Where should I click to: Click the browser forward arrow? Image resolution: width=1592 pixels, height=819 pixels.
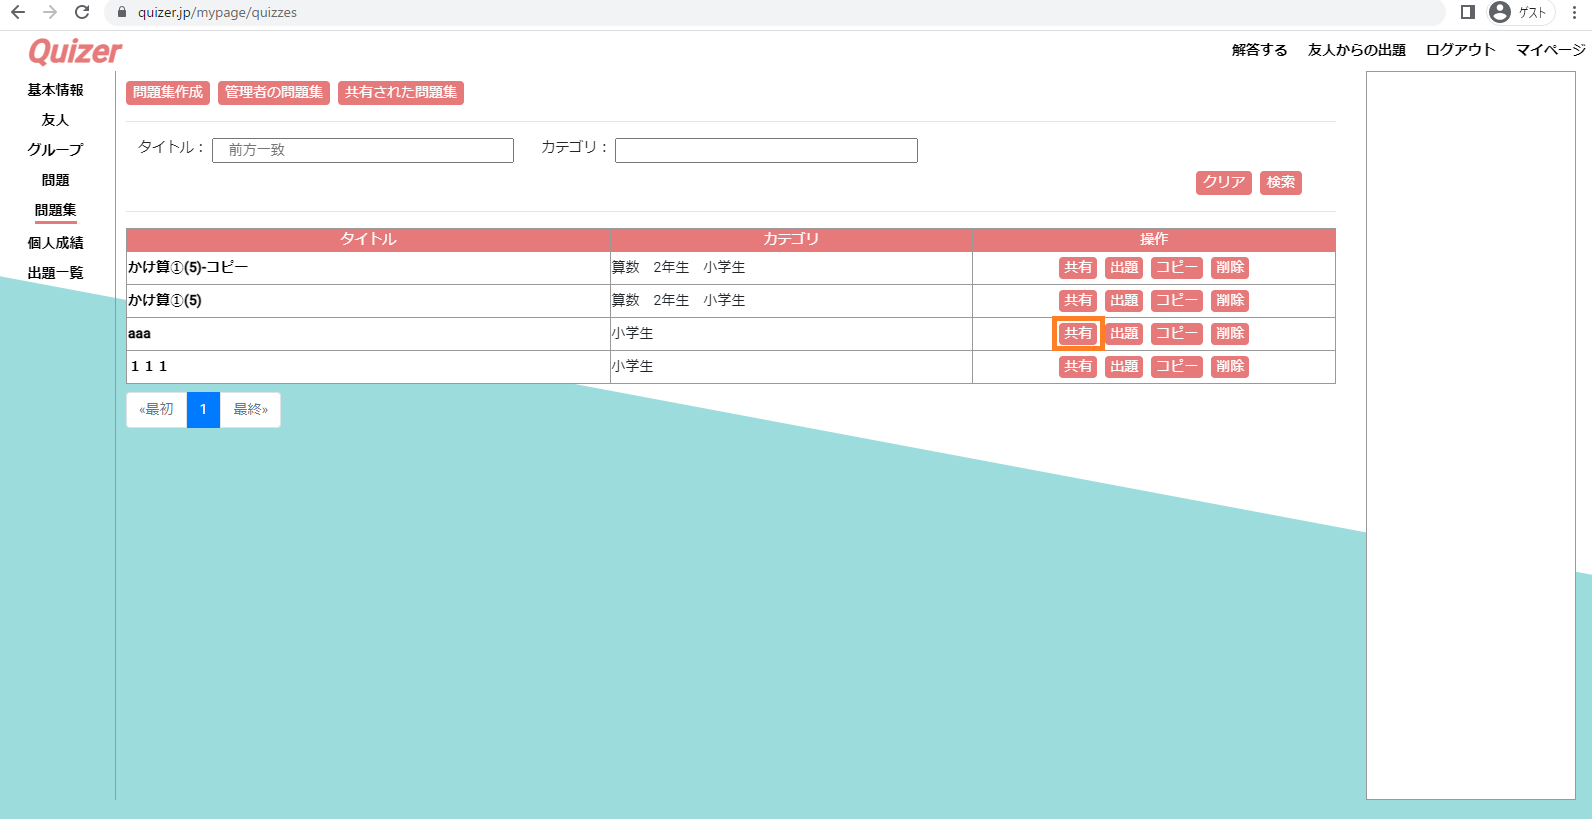point(50,12)
